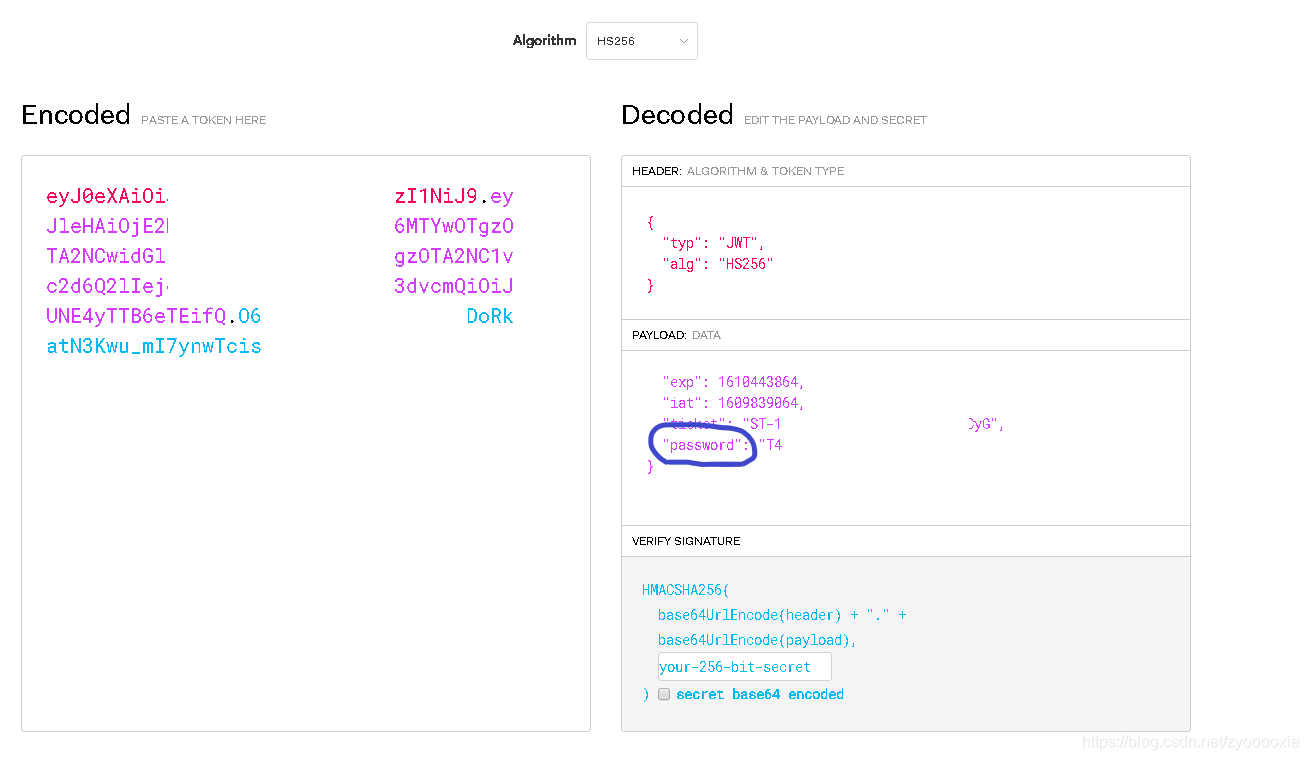
Task: Click encoded token line atN3Kwu_mI7ynwTcis
Action: coord(154,347)
